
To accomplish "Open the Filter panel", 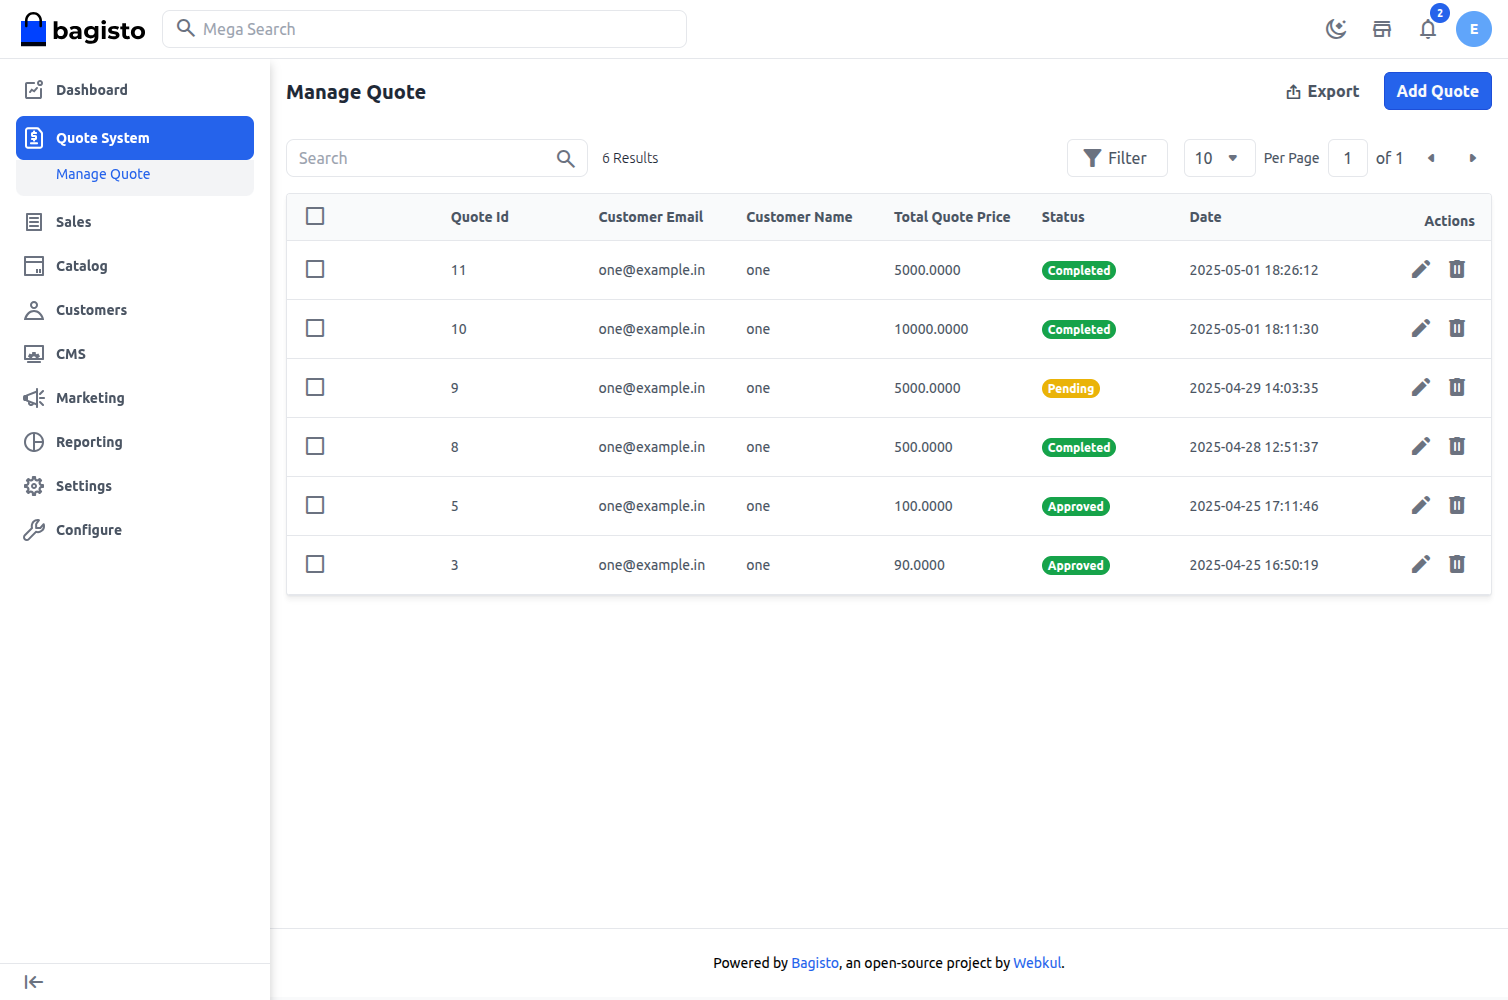I will click(1117, 158).
